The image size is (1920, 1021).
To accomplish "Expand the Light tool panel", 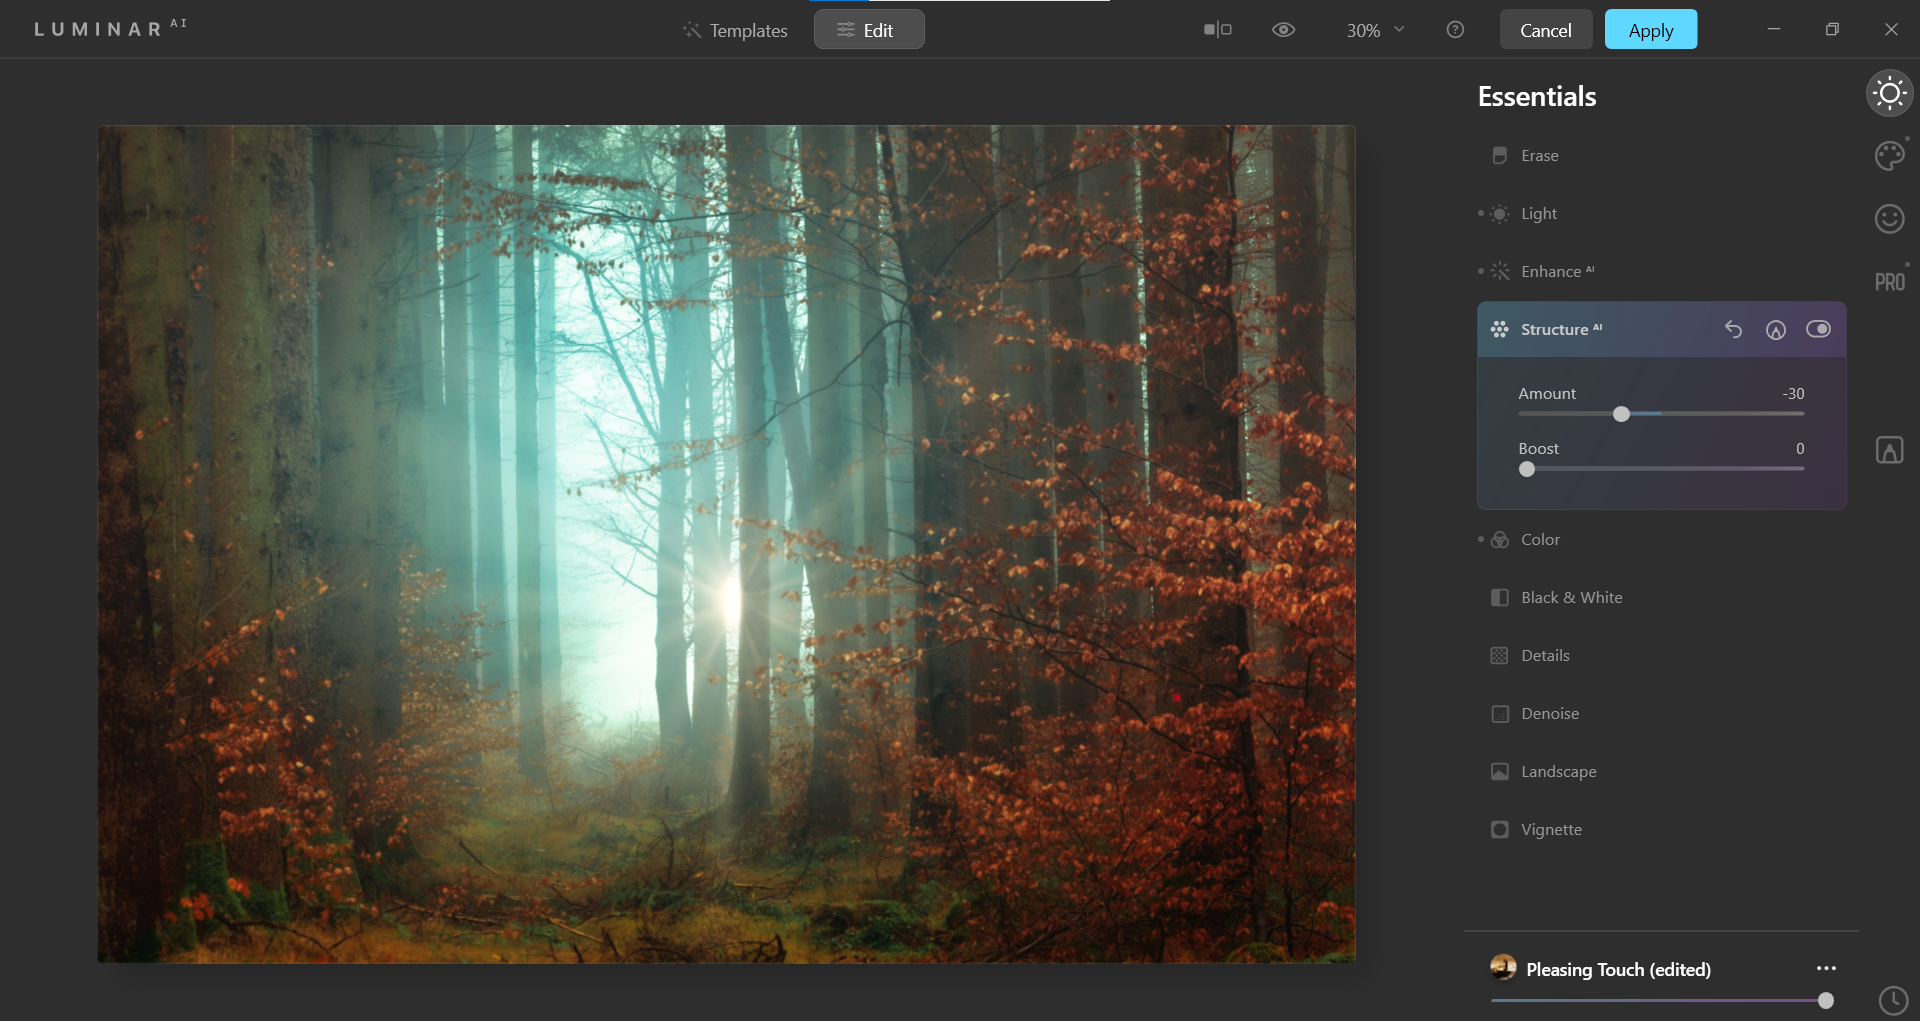I will [x=1539, y=214].
